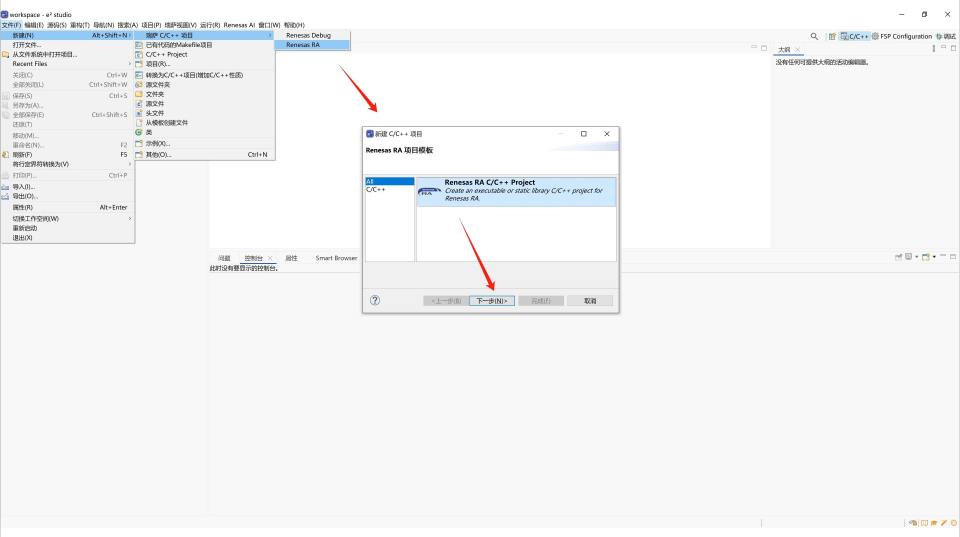Select the 属性 tab in bottom panel
This screenshot has width=960, height=537.
[x=291, y=258]
